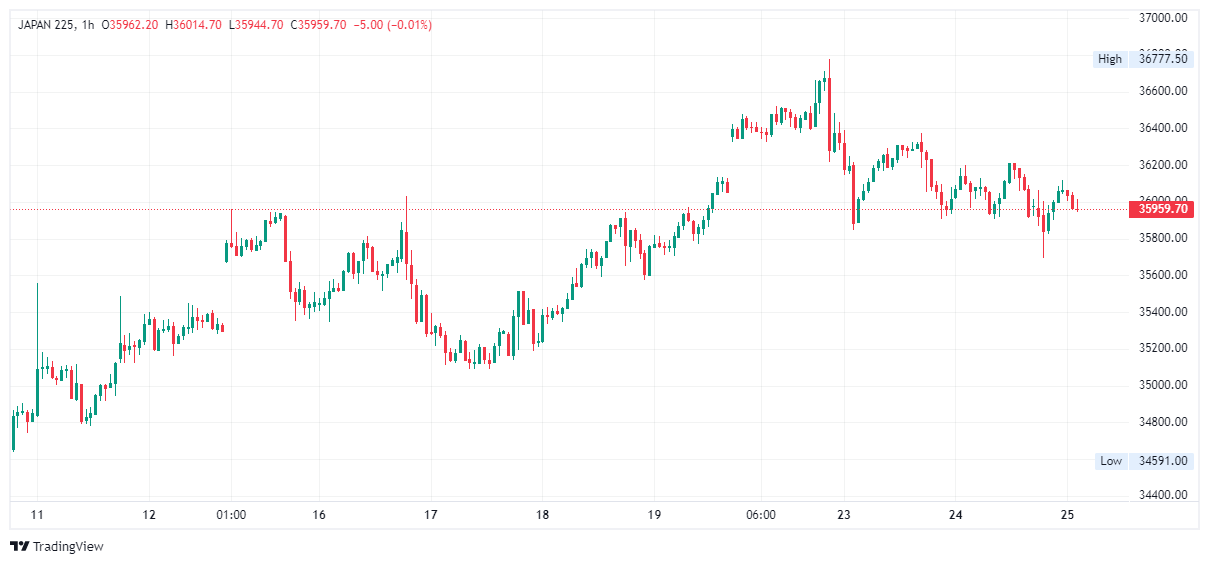Click the 35000.00 price axis label
The width and height of the screenshot is (1209, 564).
point(1163,385)
